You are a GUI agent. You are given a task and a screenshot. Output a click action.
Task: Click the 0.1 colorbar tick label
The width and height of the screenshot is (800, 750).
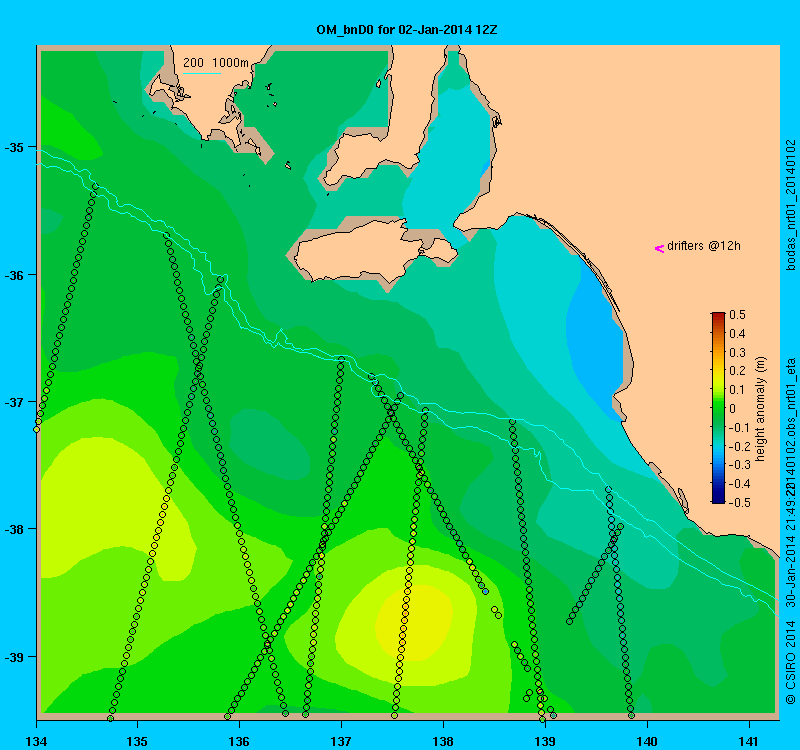(737, 390)
